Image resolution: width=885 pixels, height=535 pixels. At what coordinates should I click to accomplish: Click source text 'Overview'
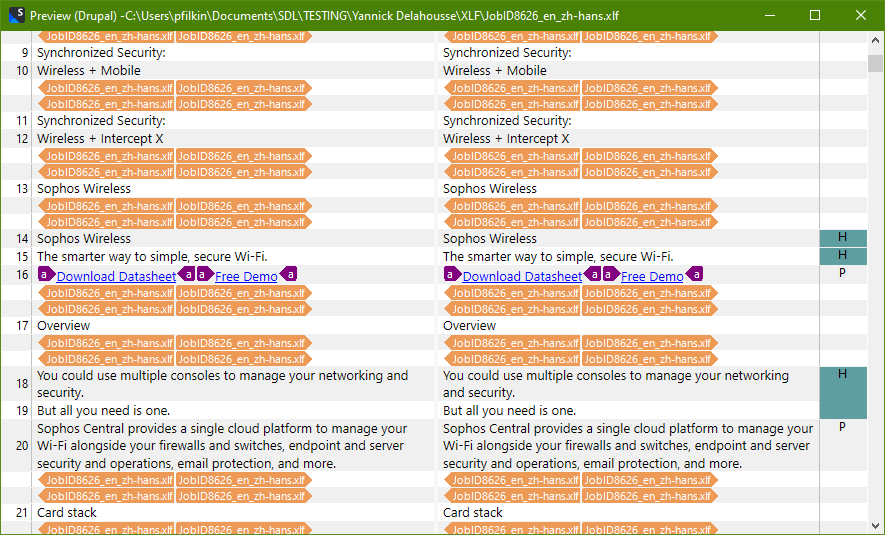63,326
